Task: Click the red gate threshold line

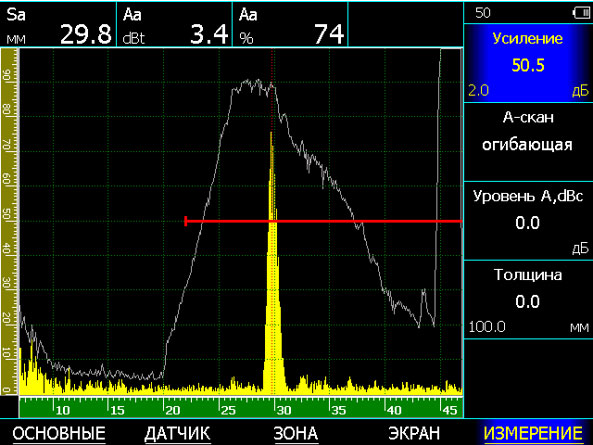Action: (x=323, y=221)
